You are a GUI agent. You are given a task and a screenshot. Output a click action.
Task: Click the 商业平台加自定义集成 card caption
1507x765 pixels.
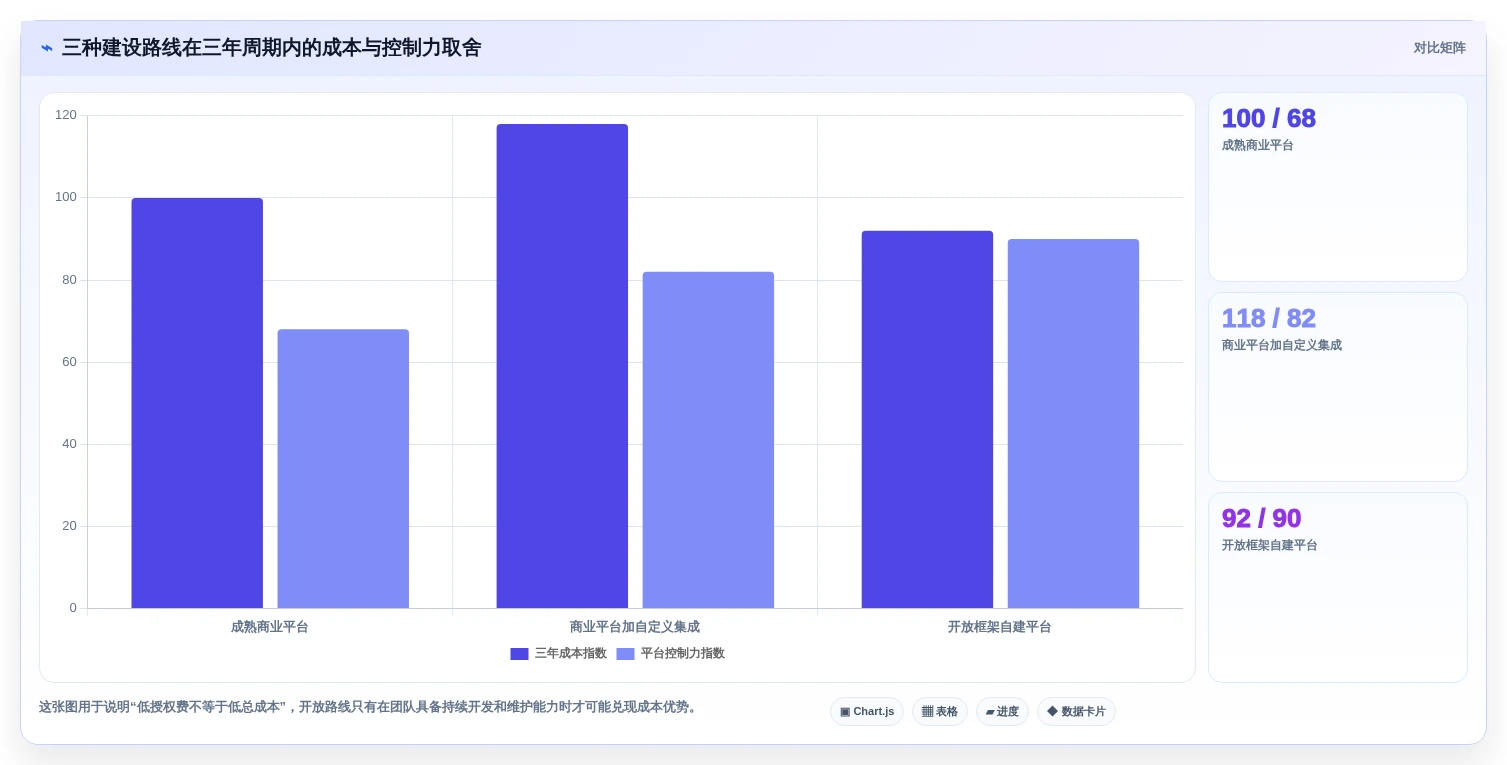(1281, 345)
